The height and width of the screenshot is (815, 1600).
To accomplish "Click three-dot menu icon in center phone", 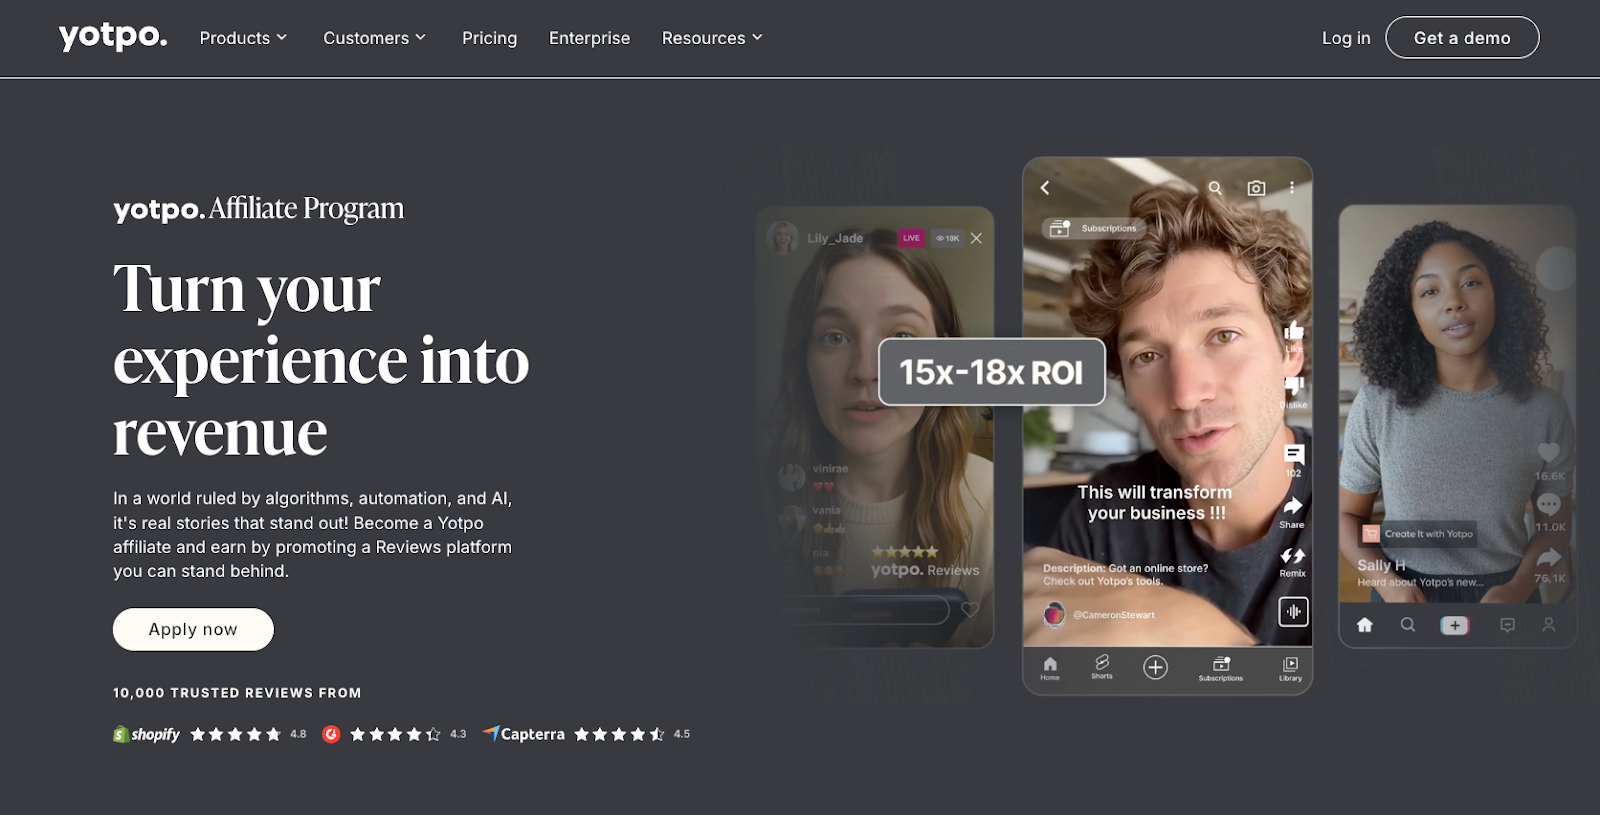I will pos(1292,188).
